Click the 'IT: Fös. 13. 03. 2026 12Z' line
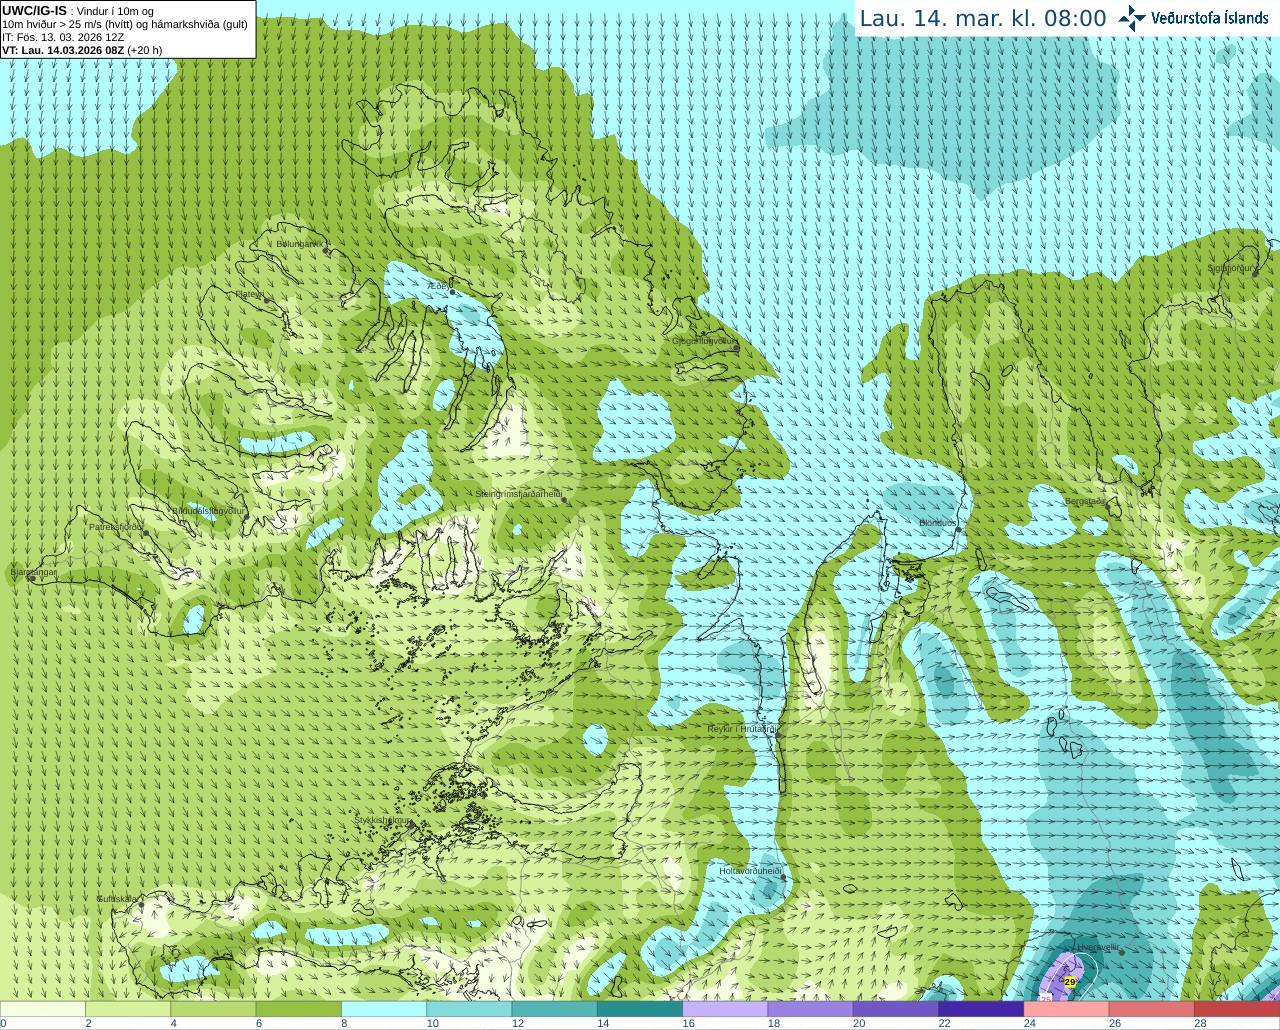 click(63, 37)
